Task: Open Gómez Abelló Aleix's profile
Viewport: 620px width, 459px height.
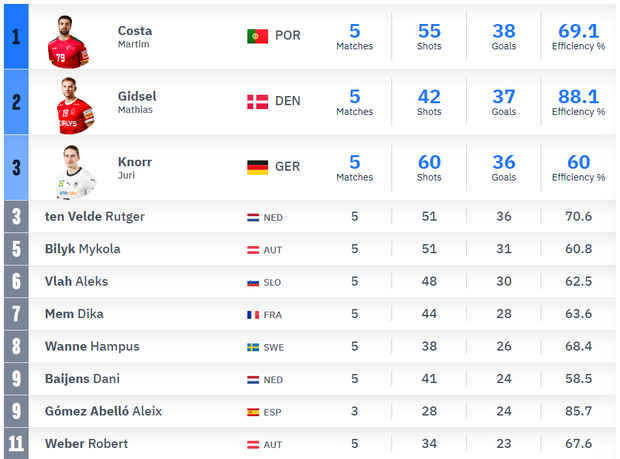Action: click(x=103, y=411)
